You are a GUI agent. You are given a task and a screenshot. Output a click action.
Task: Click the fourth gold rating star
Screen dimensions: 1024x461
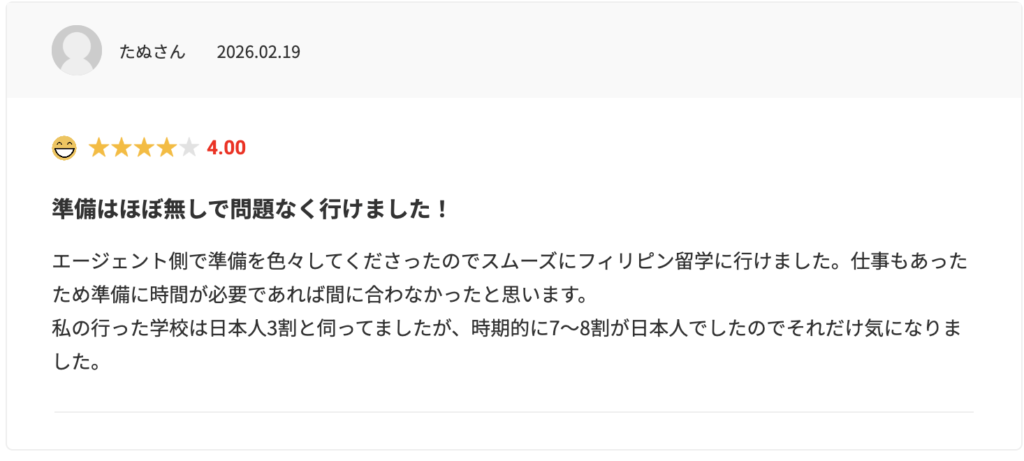pos(166,148)
